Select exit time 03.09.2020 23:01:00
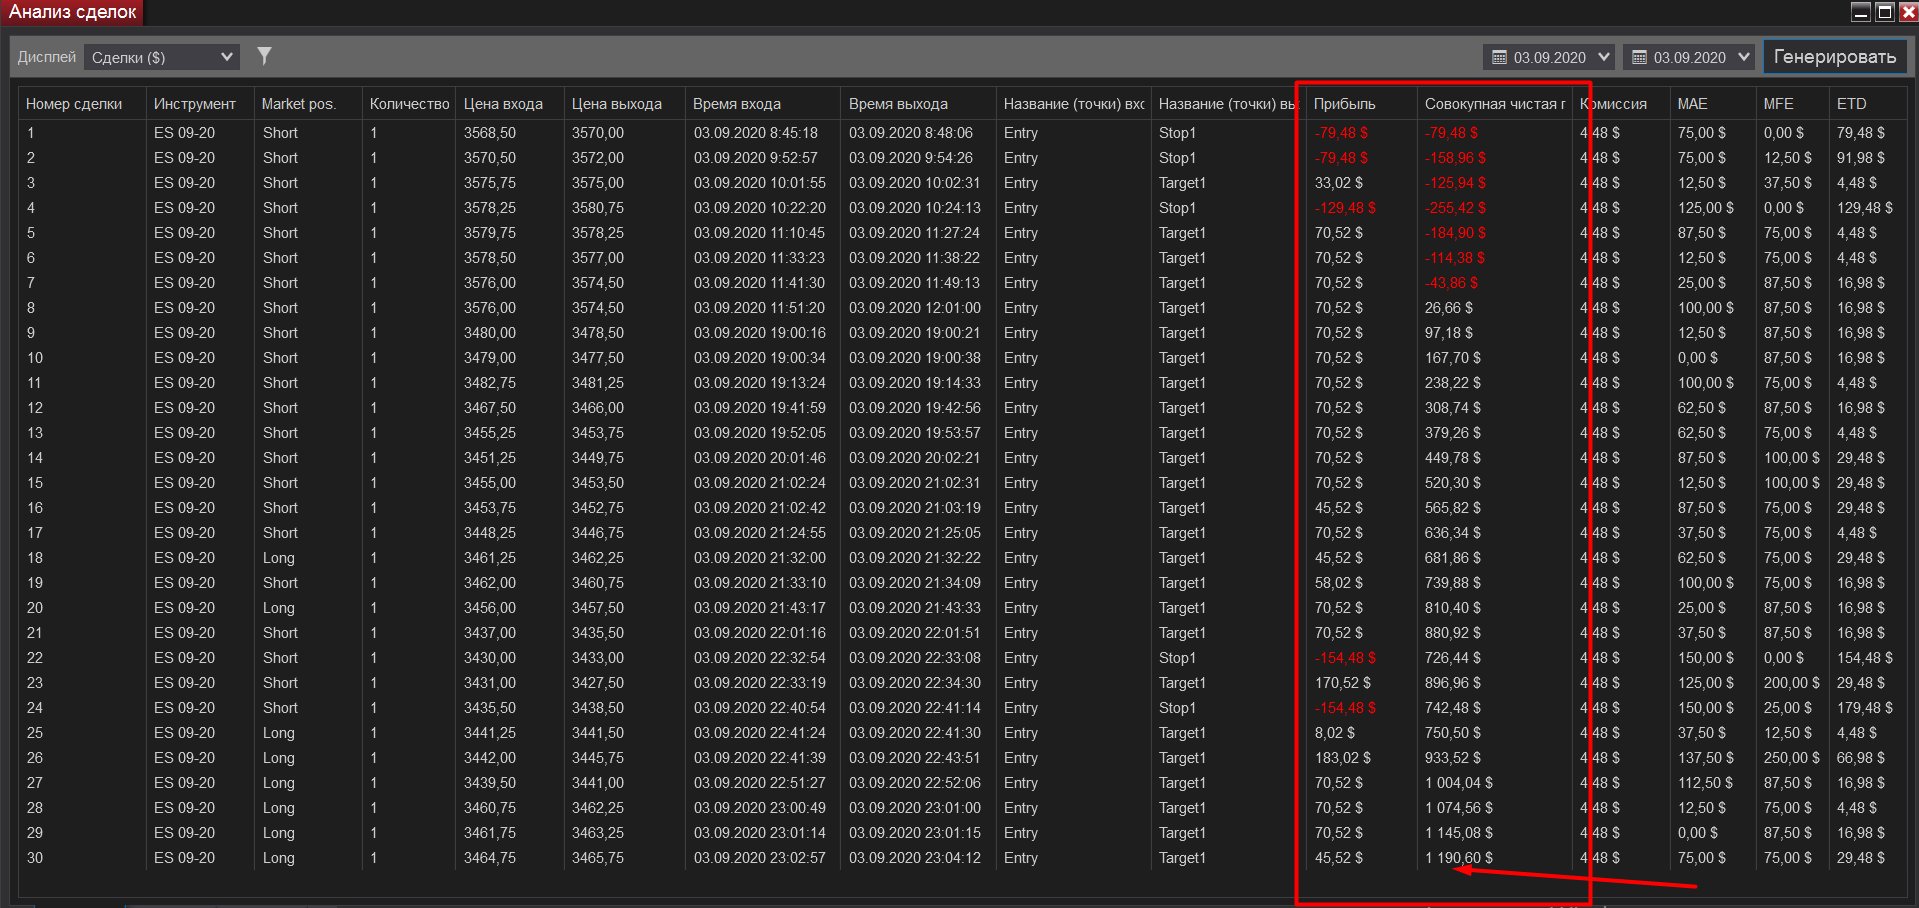Viewport: 1919px width, 908px height. pos(915,808)
